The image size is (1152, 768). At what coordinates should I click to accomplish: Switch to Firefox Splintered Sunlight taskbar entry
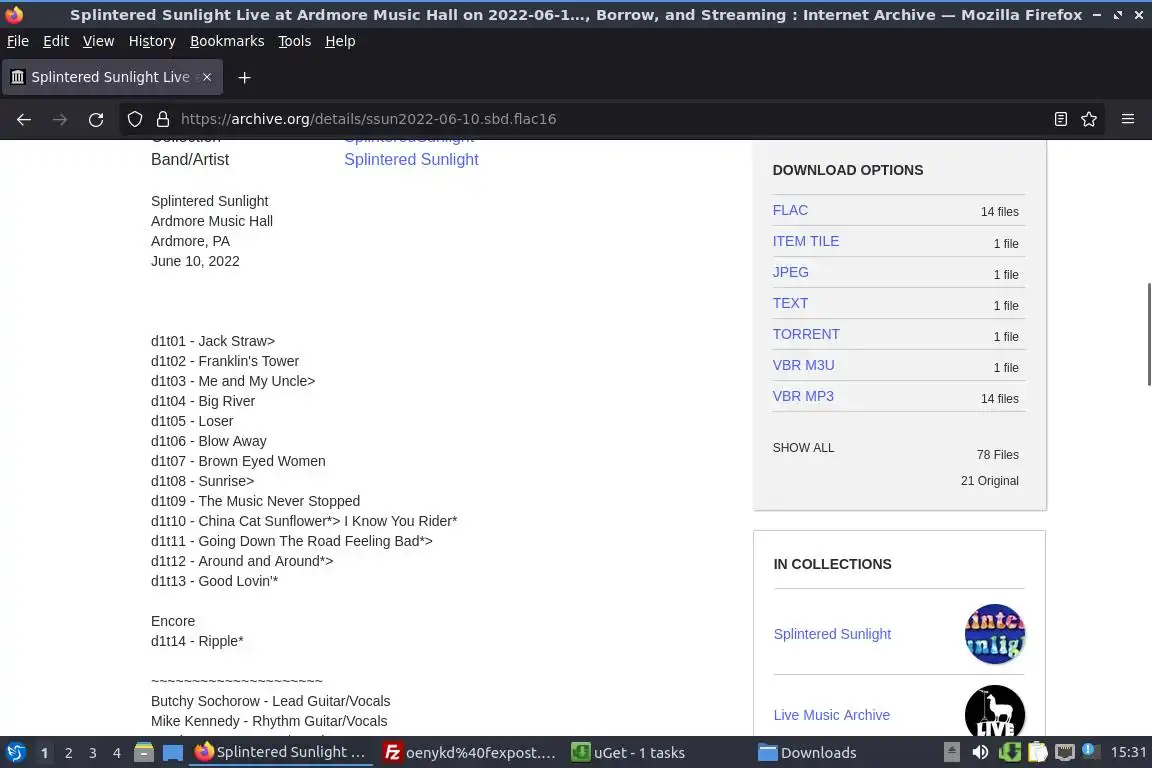click(281, 753)
